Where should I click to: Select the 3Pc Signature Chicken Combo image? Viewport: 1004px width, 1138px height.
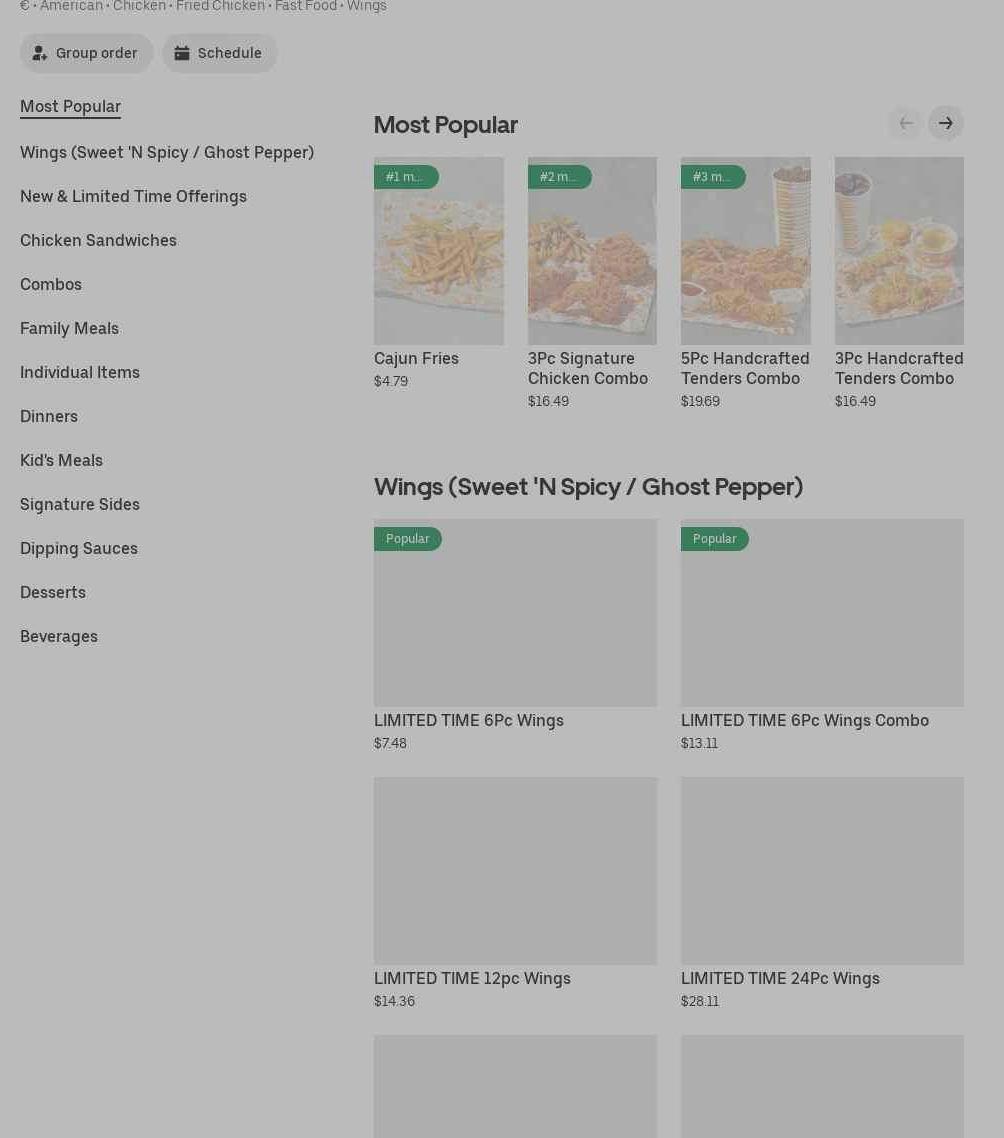tap(592, 251)
